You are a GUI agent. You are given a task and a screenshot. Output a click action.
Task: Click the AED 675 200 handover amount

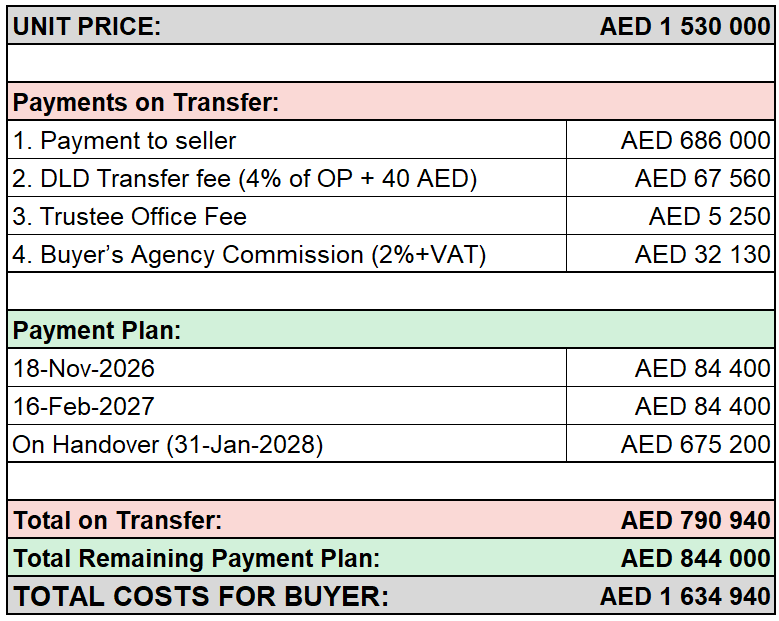tap(696, 444)
